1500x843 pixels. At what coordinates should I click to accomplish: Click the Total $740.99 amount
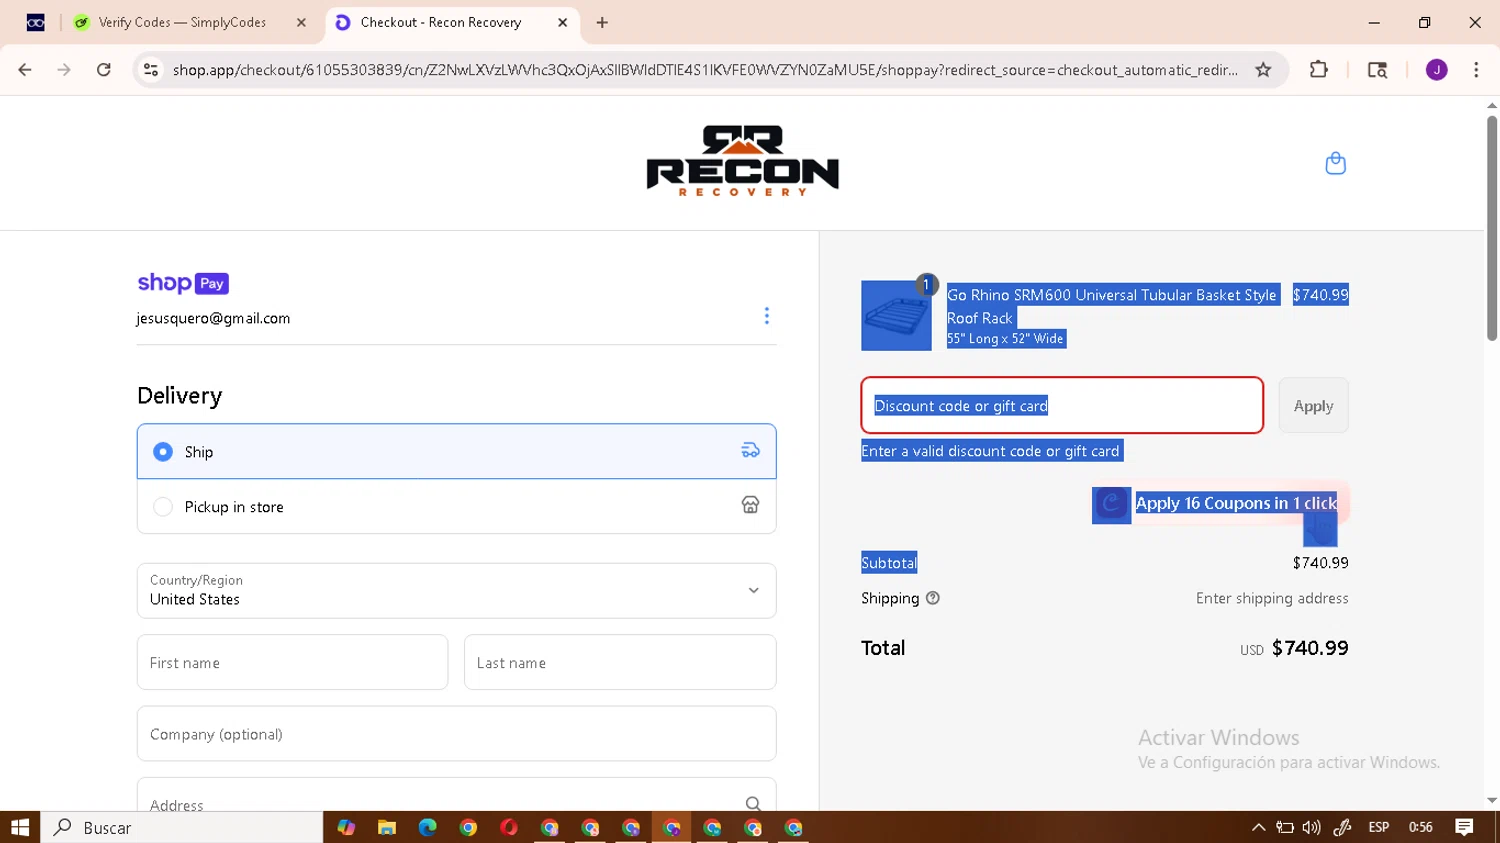(1310, 648)
